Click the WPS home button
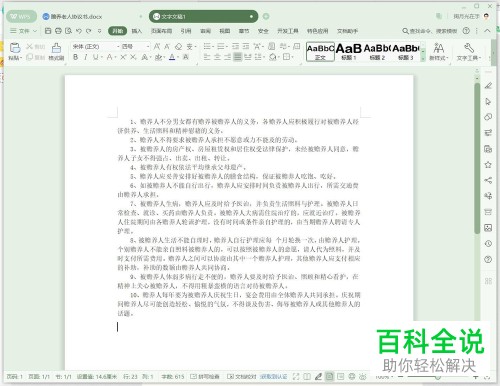 [21, 16]
